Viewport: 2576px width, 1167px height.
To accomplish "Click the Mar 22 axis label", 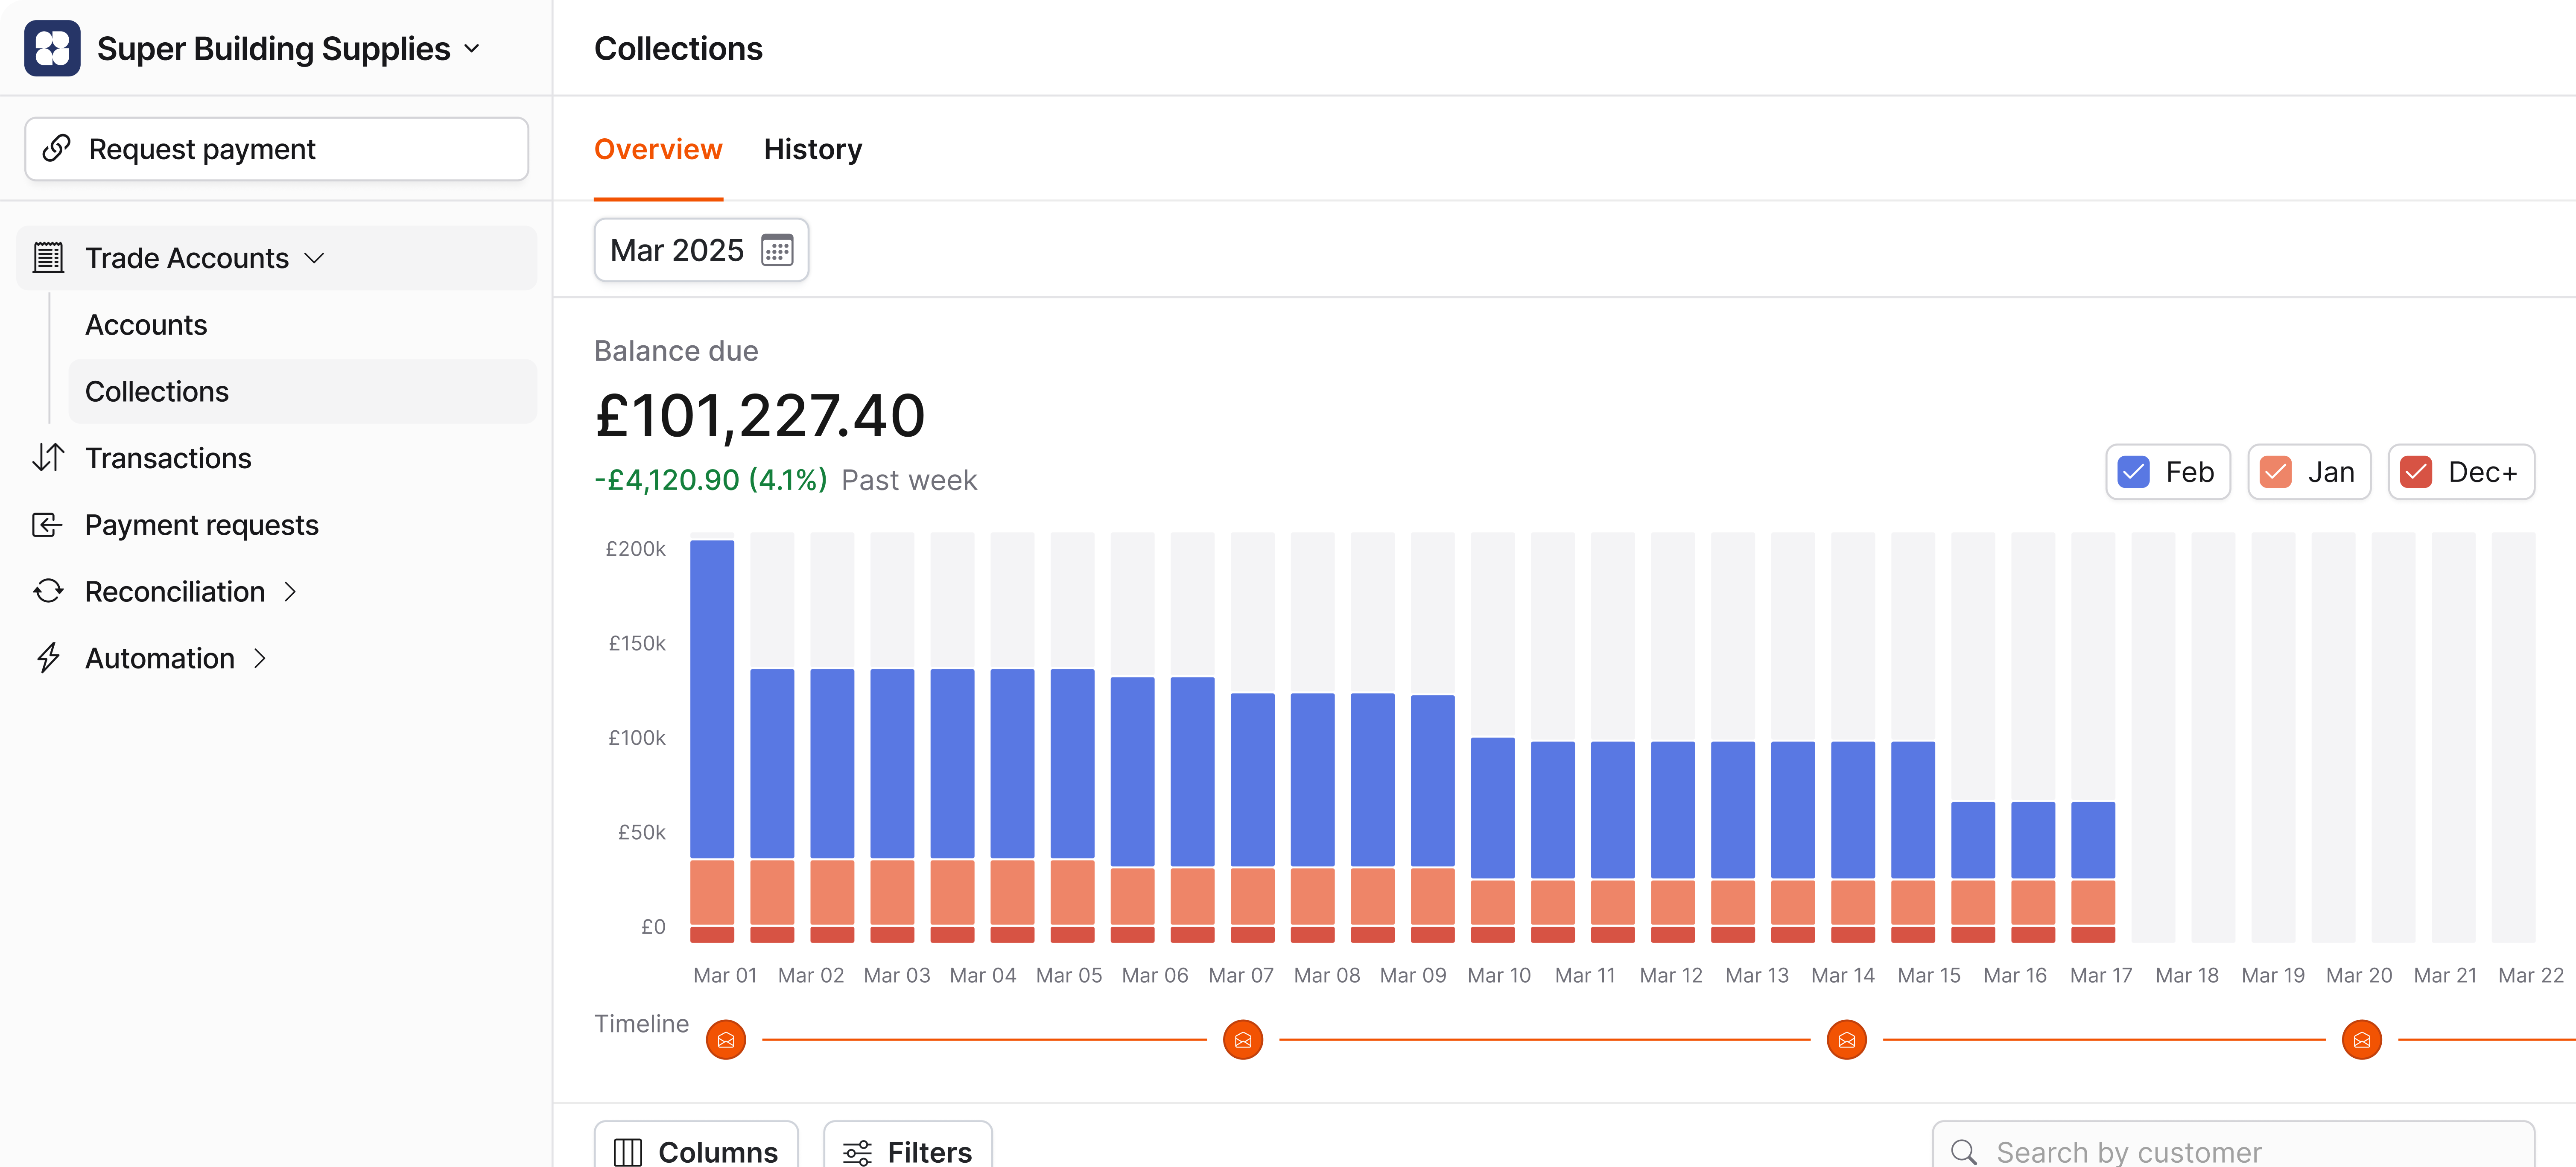I will pos(2531,975).
